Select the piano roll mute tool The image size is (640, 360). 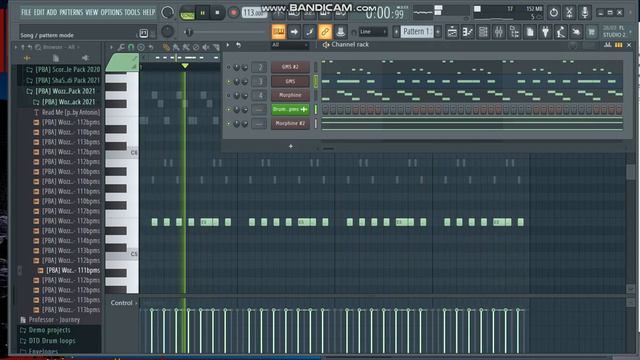coord(206,47)
